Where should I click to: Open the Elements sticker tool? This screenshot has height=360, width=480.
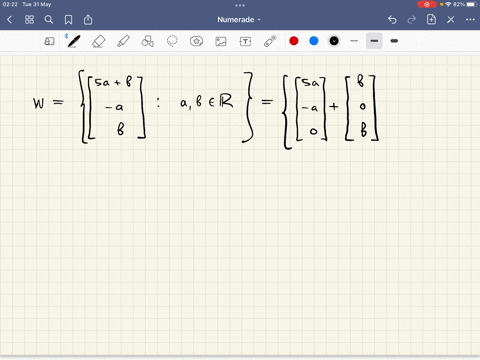pyautogui.click(x=196, y=41)
